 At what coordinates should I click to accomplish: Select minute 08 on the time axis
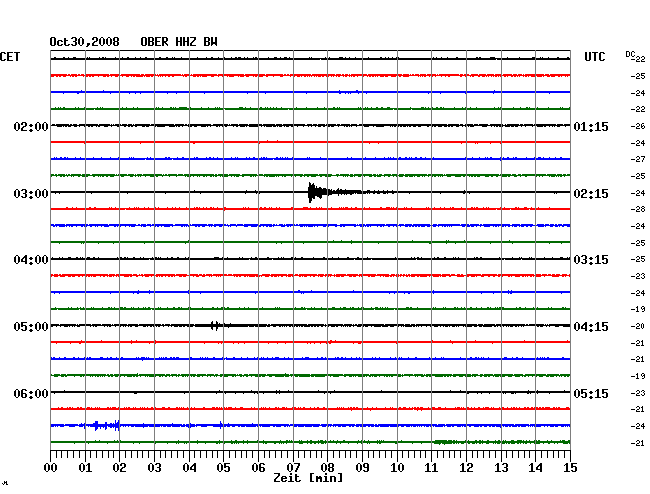click(x=327, y=467)
